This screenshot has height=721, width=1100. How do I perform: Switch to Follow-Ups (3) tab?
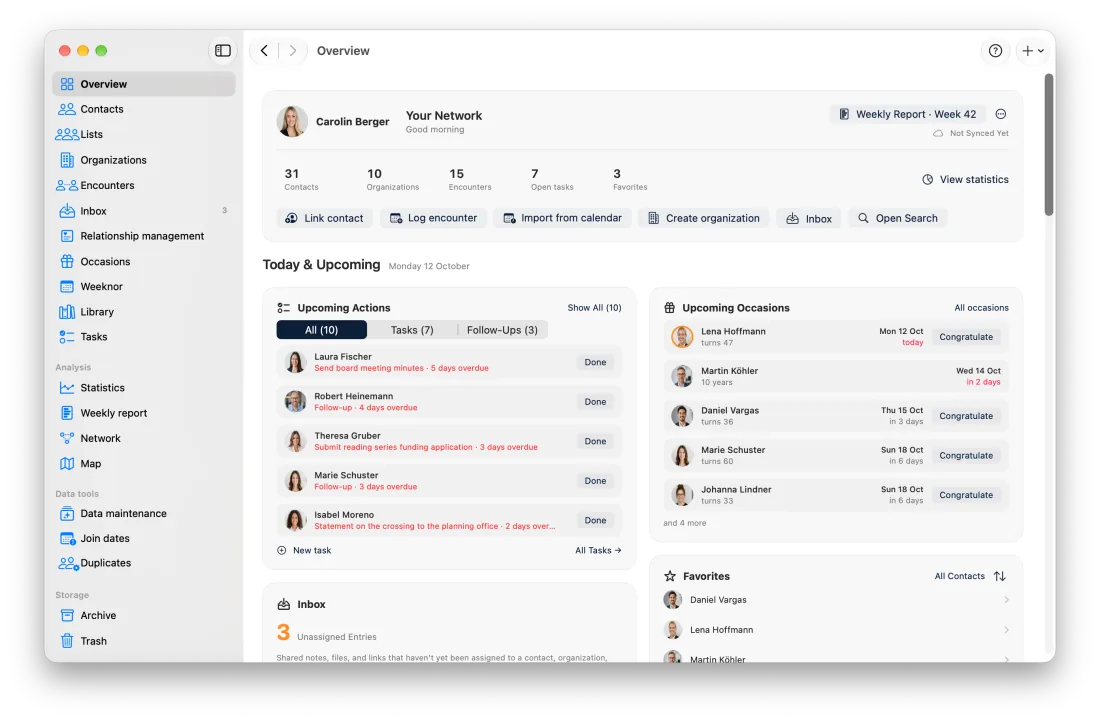502,330
